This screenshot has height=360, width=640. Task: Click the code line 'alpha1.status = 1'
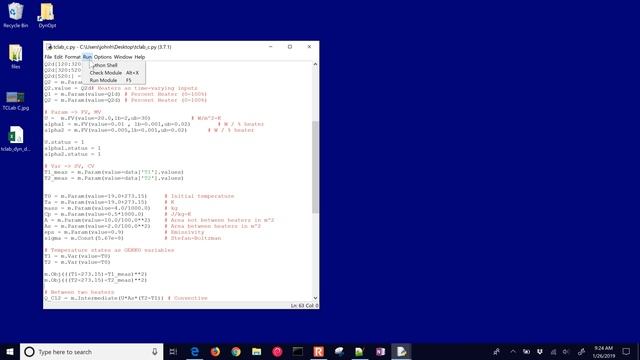[x=72, y=148]
